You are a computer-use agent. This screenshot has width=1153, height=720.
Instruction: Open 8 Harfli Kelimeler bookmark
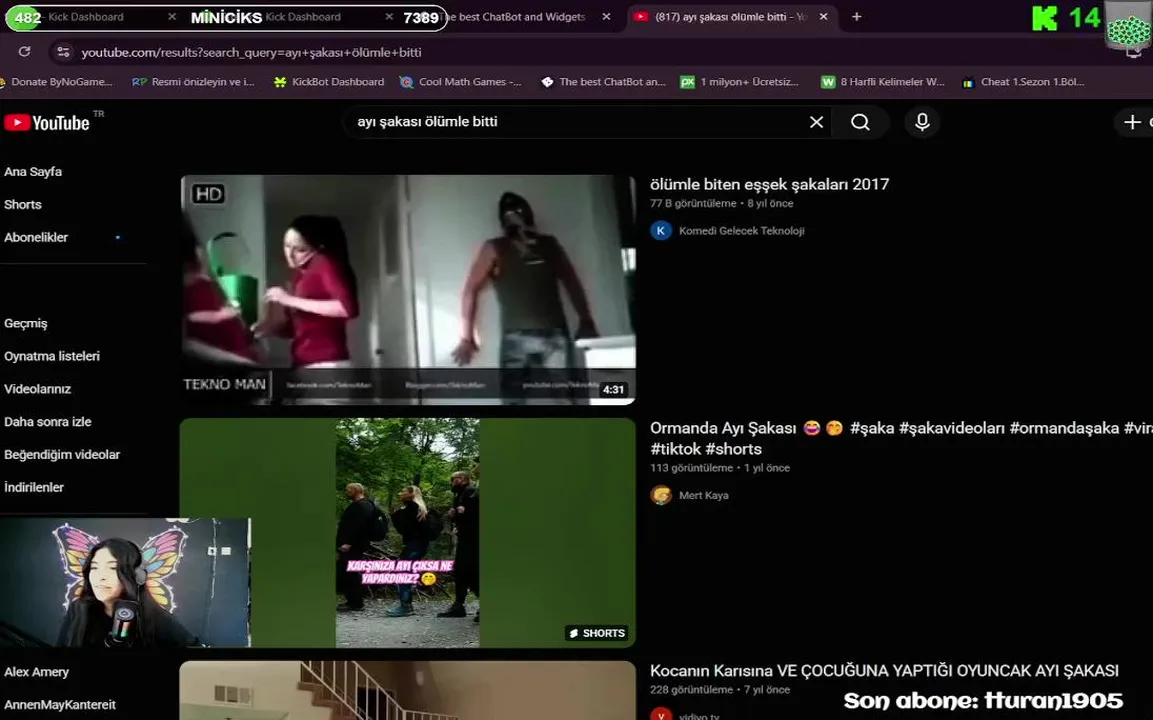click(883, 82)
